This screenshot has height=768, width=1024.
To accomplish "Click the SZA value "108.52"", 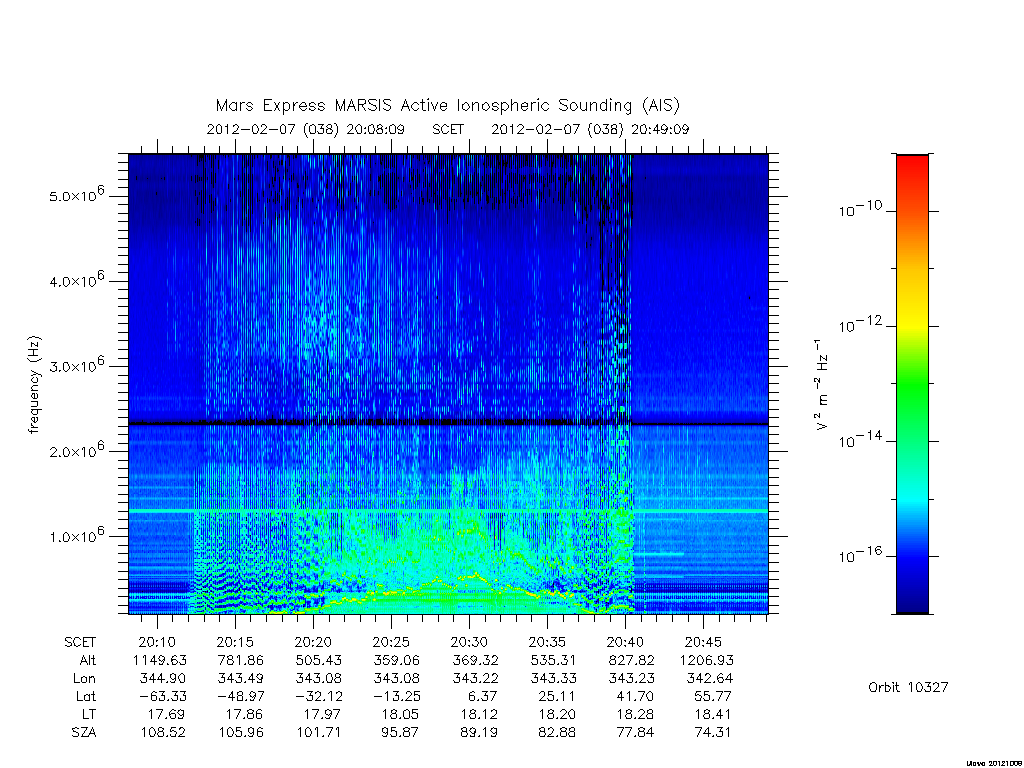I will pyautogui.click(x=163, y=732).
